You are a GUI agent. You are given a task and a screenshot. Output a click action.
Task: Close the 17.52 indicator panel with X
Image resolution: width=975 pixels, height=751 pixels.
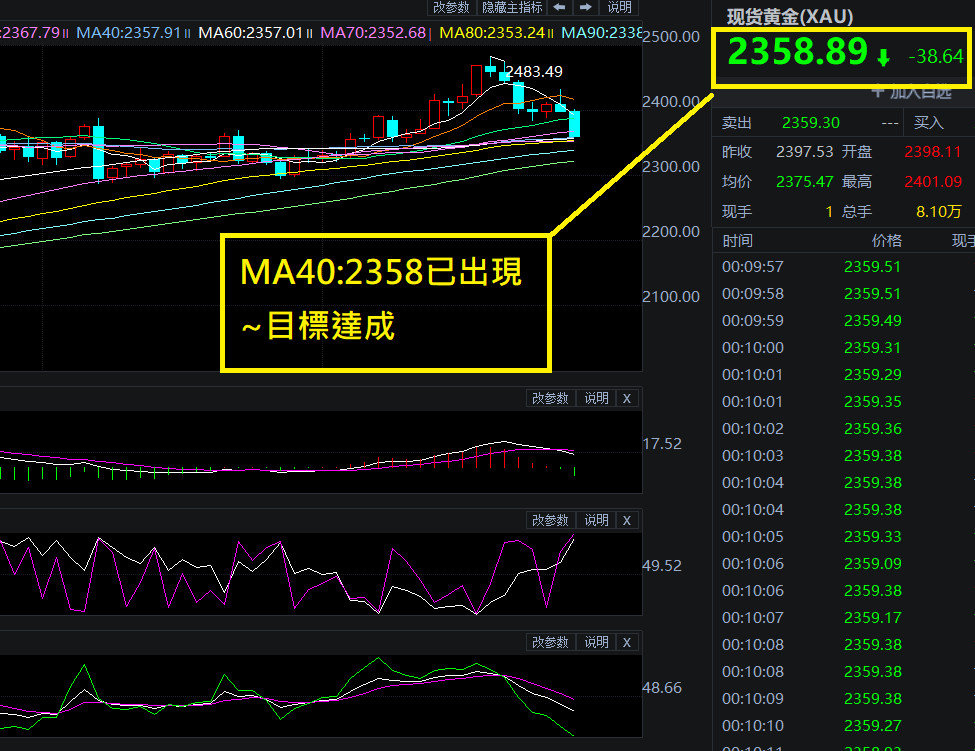627,398
